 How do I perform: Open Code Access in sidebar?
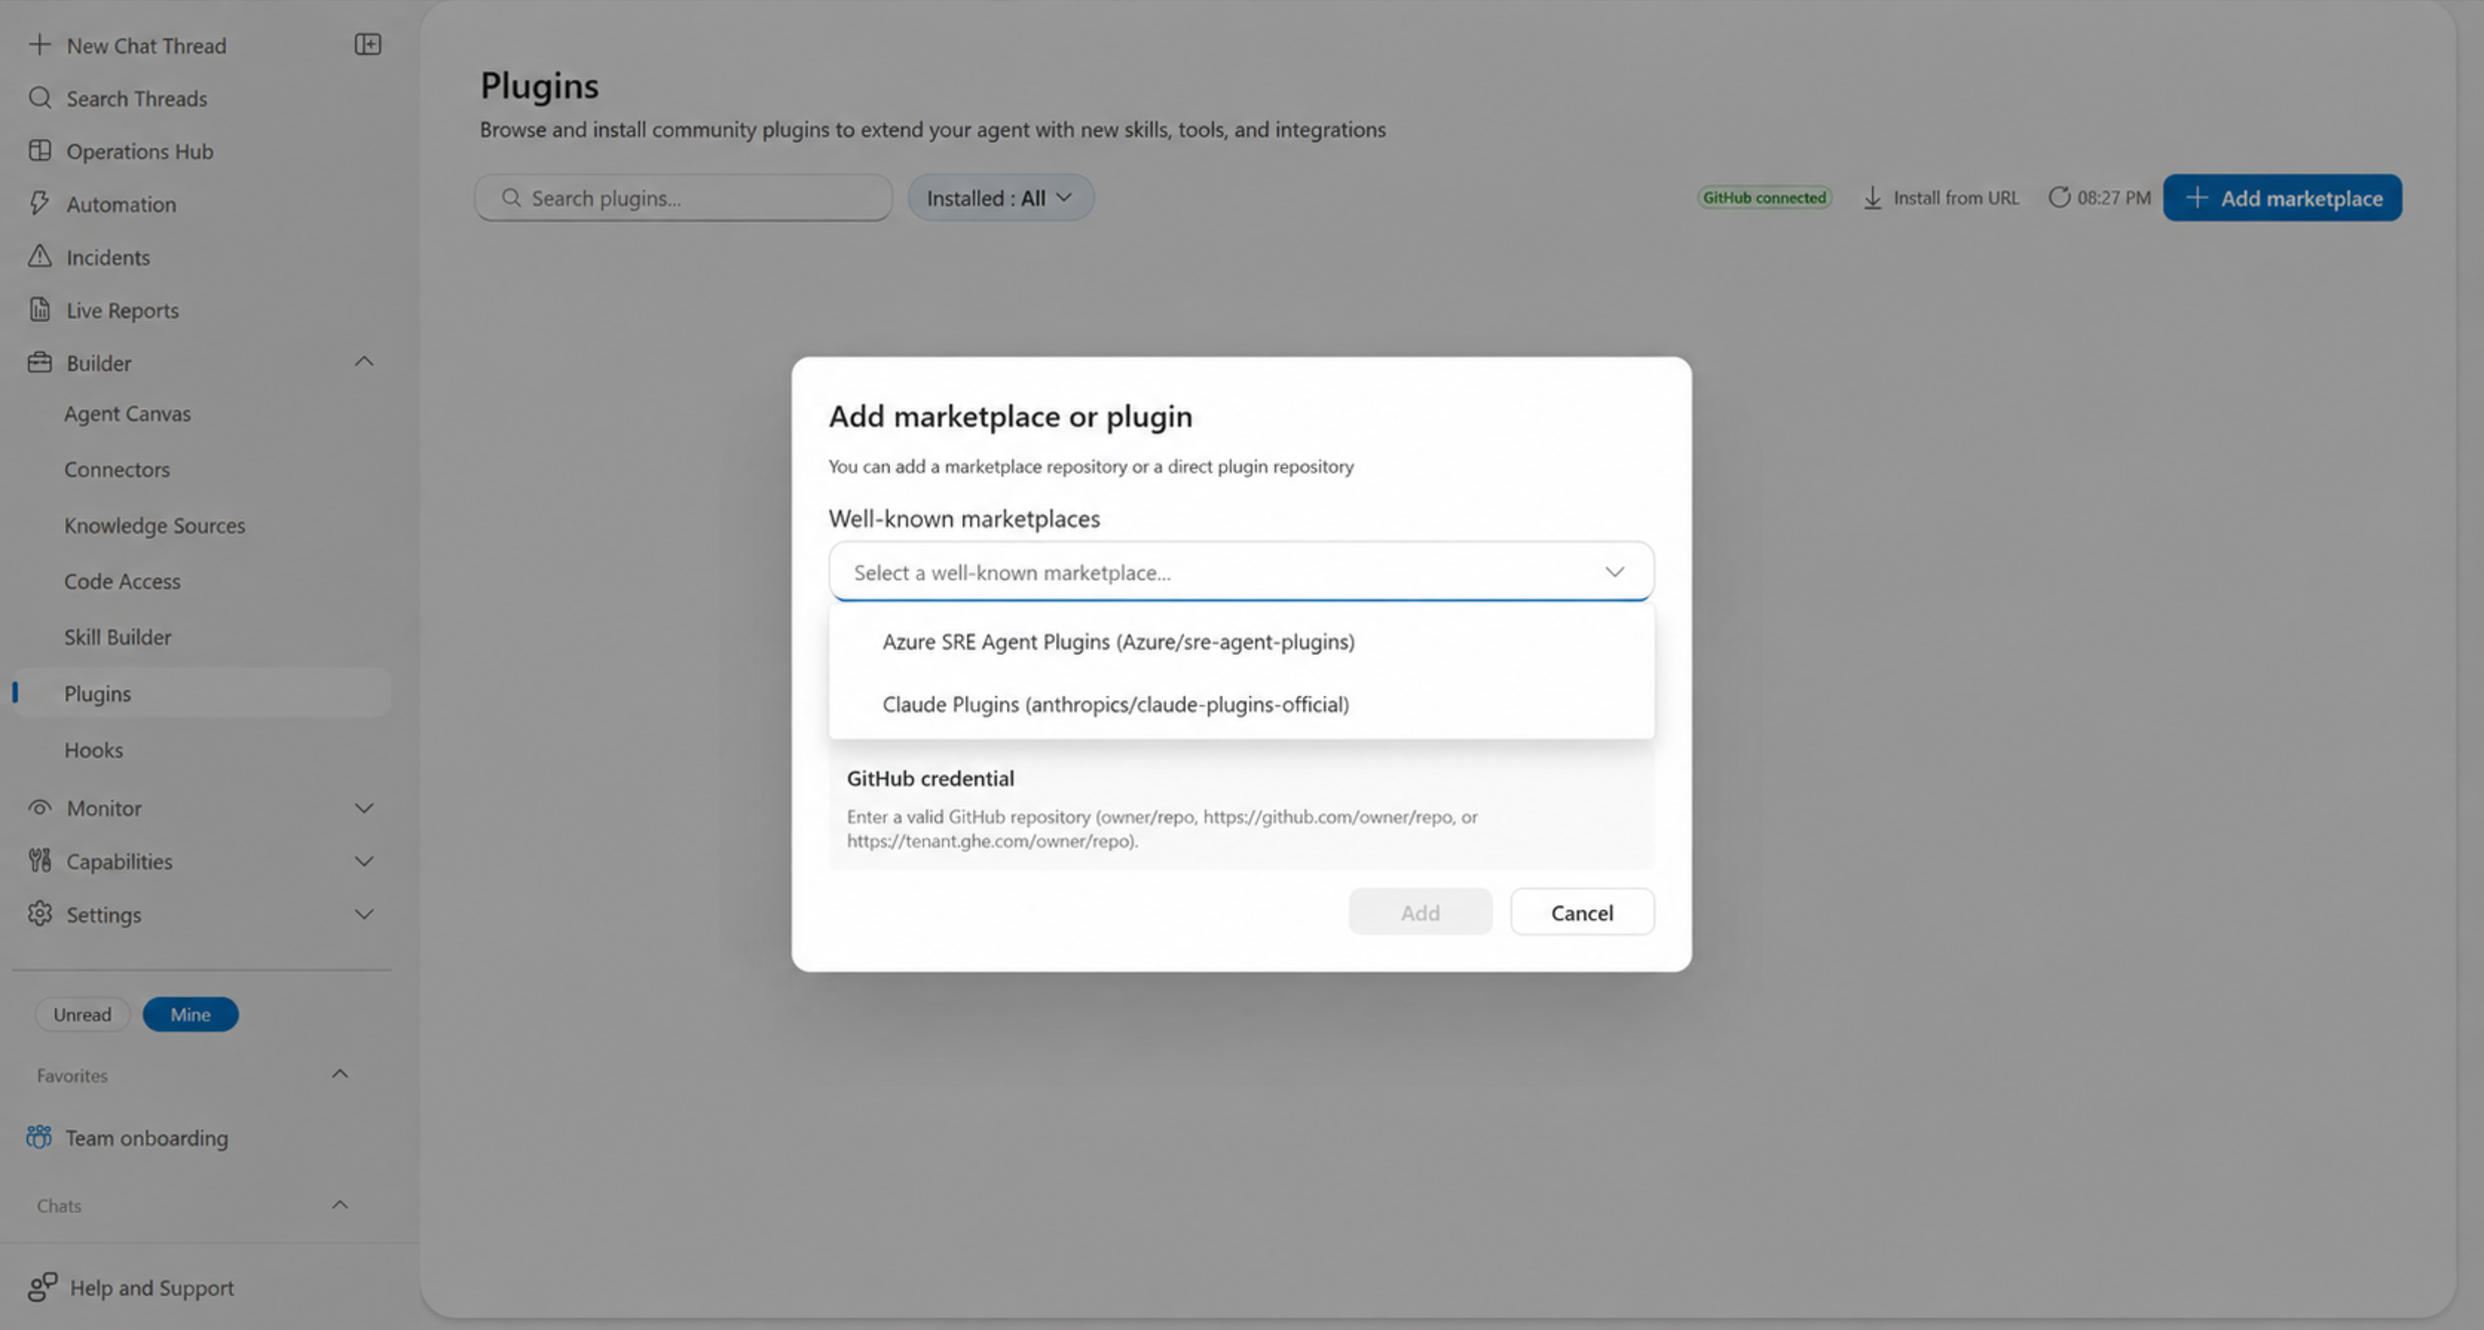coord(122,581)
